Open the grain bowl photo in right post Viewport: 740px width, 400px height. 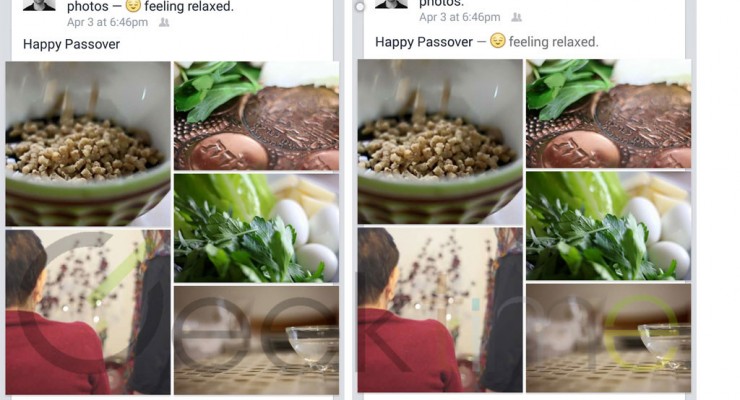click(440, 142)
